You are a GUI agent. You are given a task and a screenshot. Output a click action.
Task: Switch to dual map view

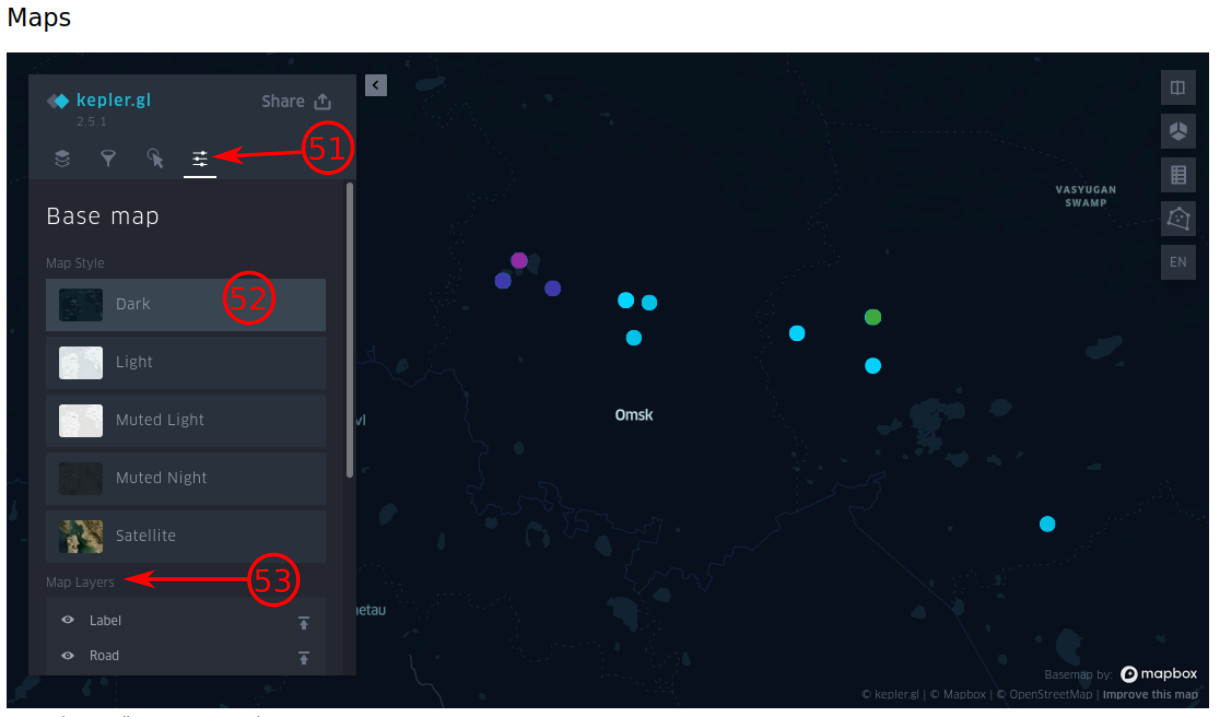1178,88
